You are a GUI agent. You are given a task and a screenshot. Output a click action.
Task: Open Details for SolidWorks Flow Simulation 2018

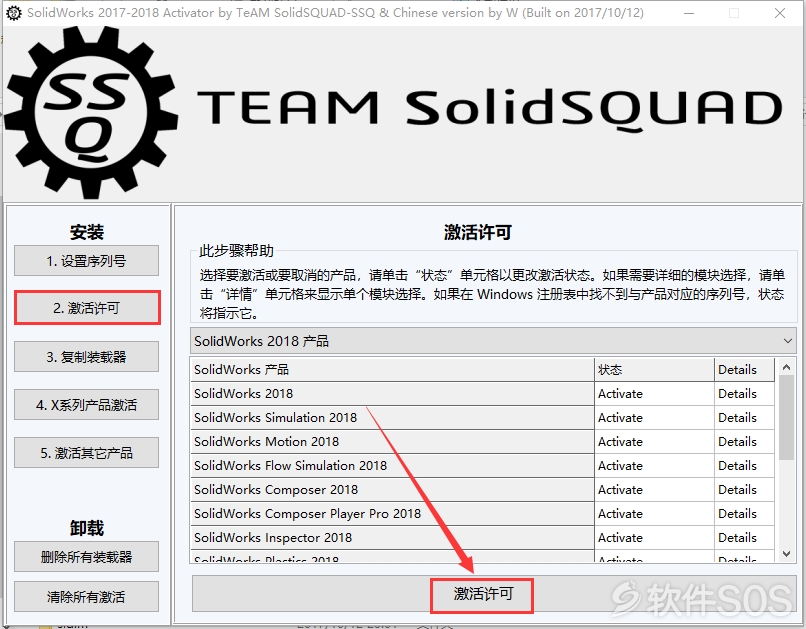(744, 466)
